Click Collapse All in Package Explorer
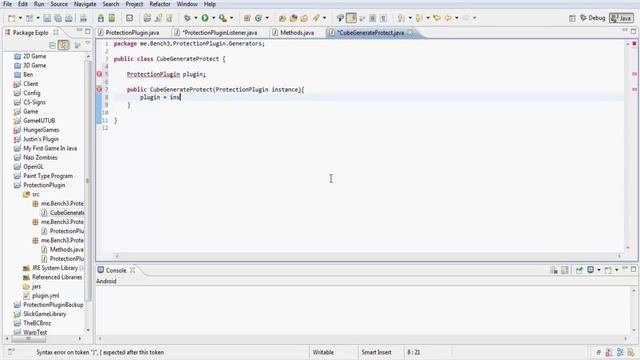The image size is (640, 360). point(52,45)
